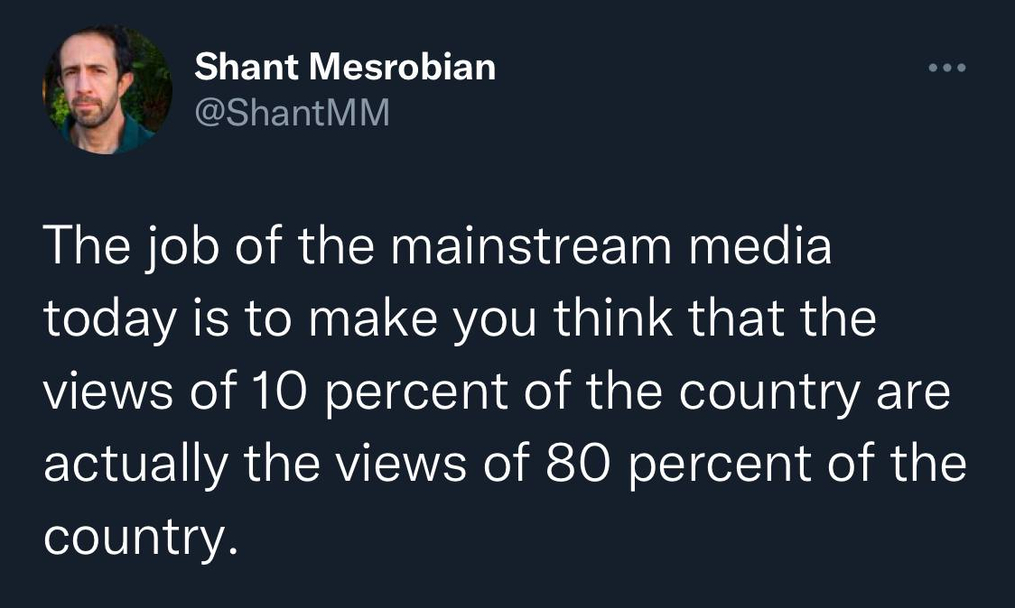The height and width of the screenshot is (608, 1015).
Task: Click "percent" after the number 10
Action: pos(416,395)
